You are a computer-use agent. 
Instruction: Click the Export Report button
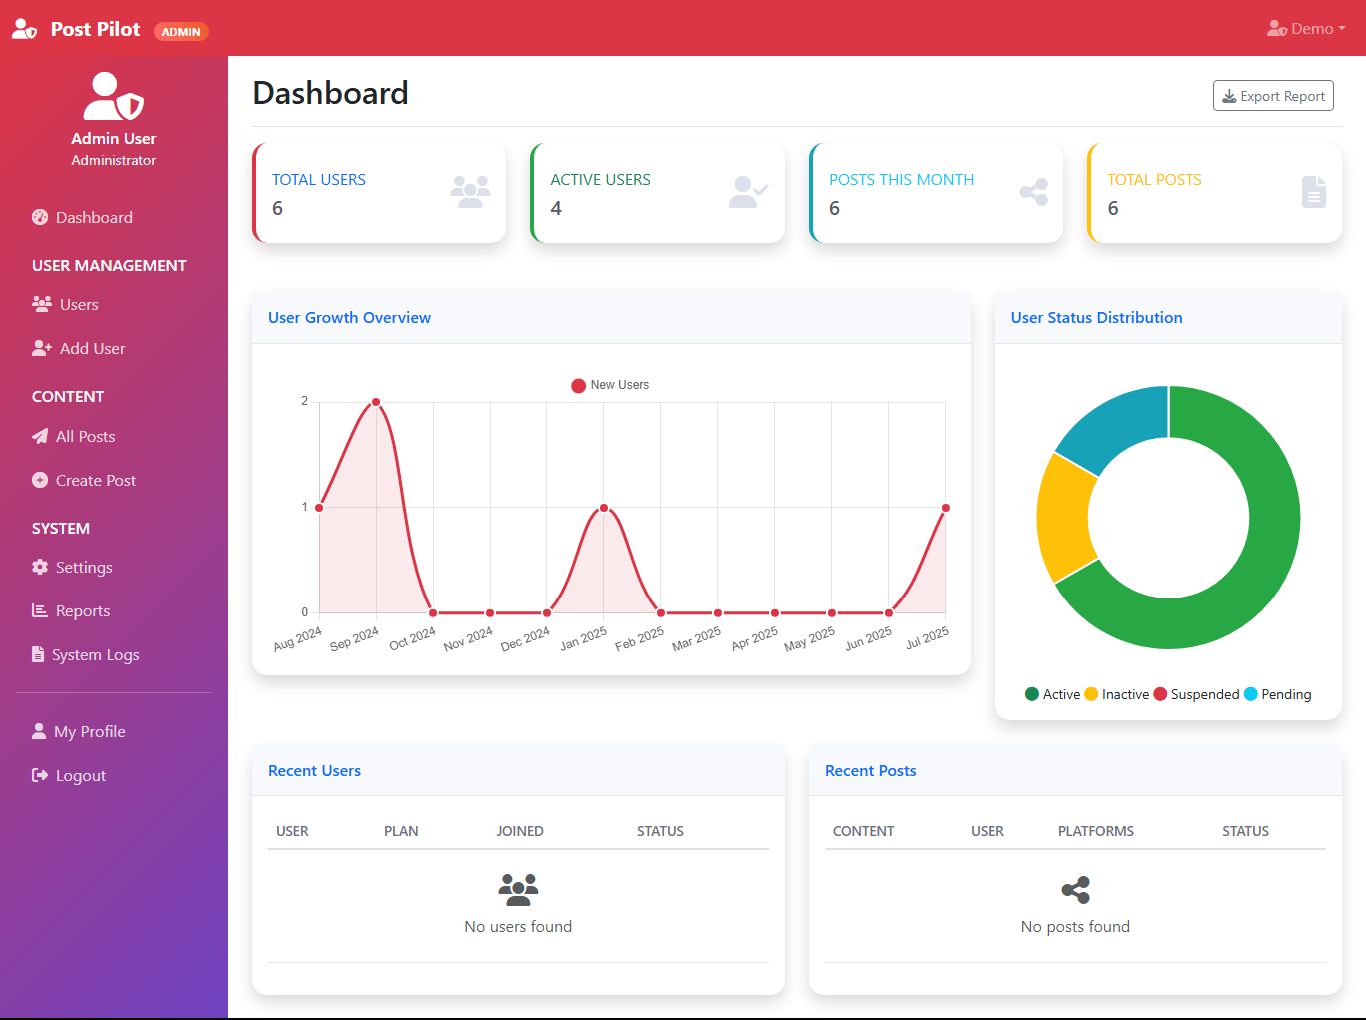[x=1273, y=96]
